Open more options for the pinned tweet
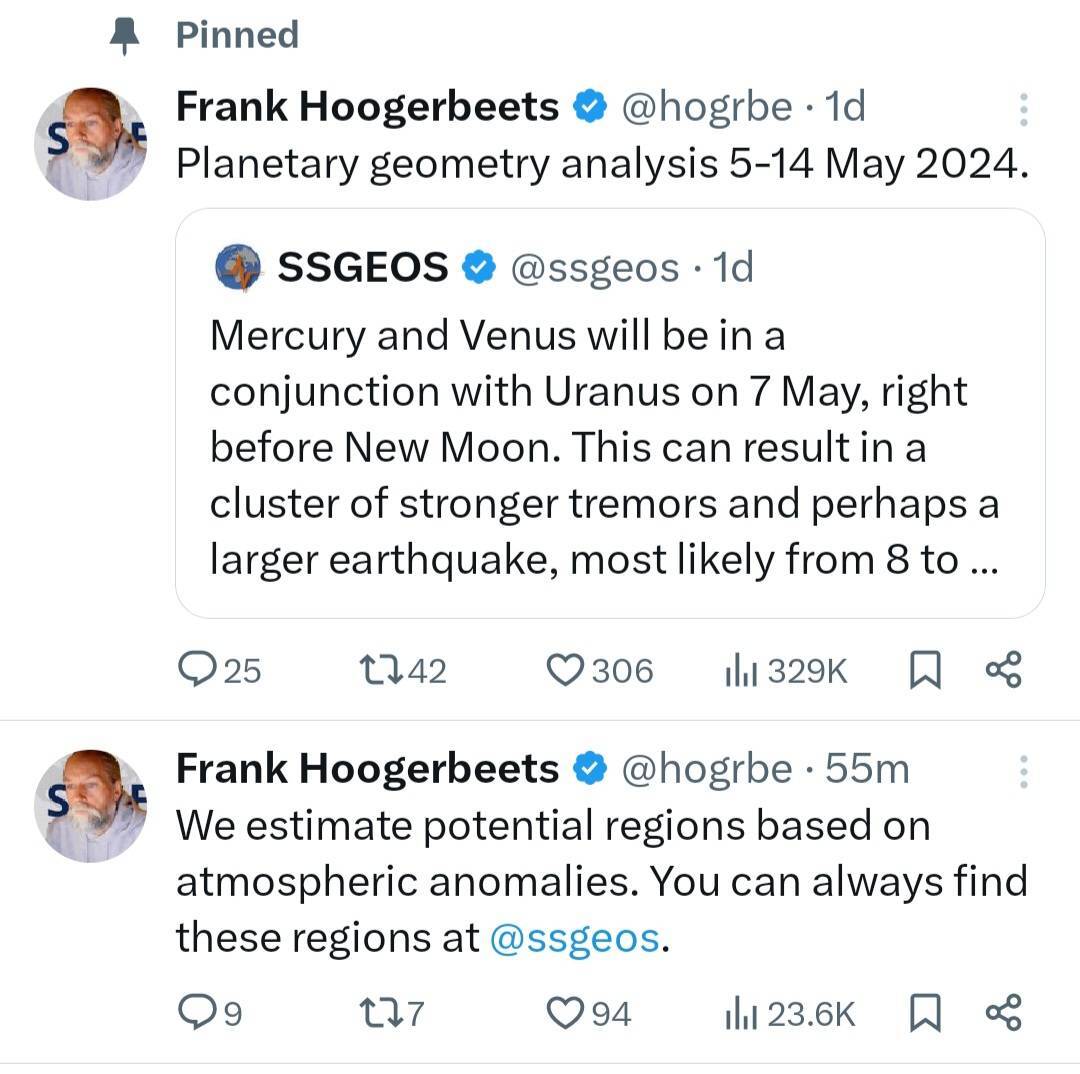 (1023, 109)
